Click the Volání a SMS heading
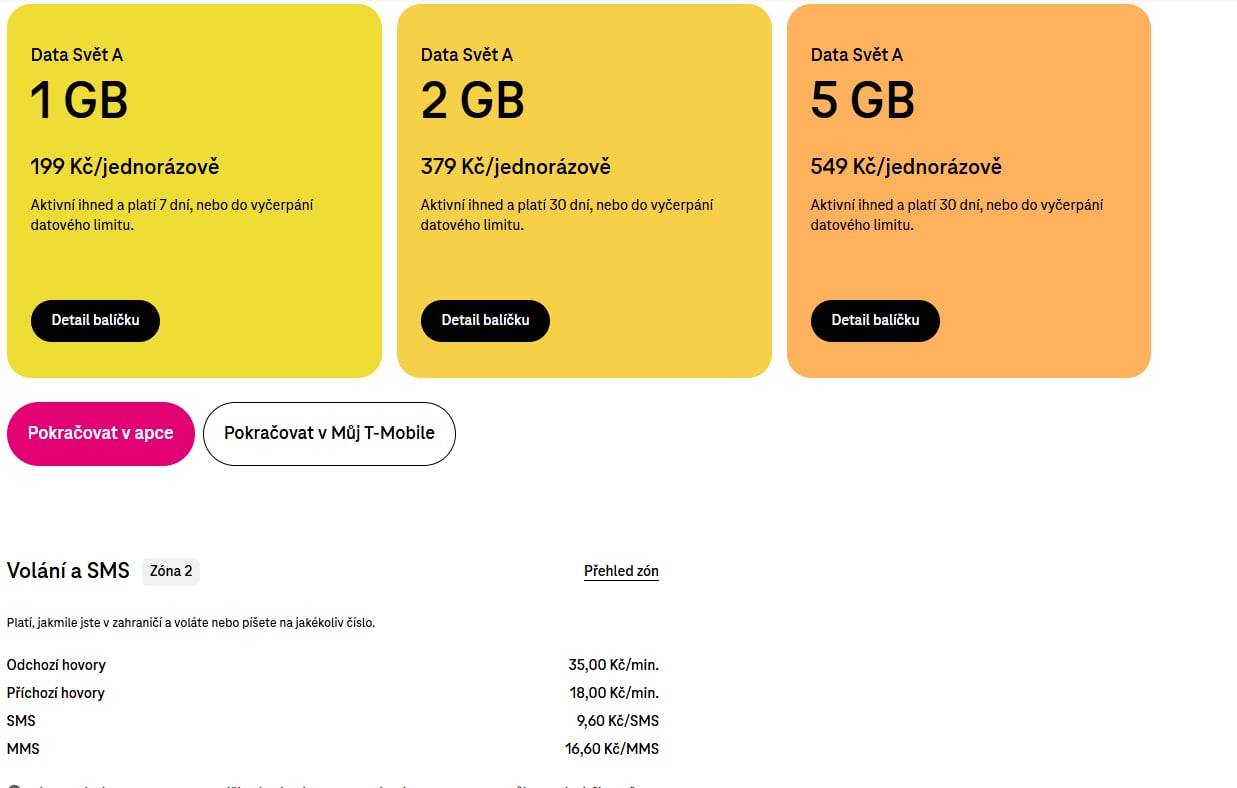Viewport: 1237px width, 788px height. (x=68, y=571)
